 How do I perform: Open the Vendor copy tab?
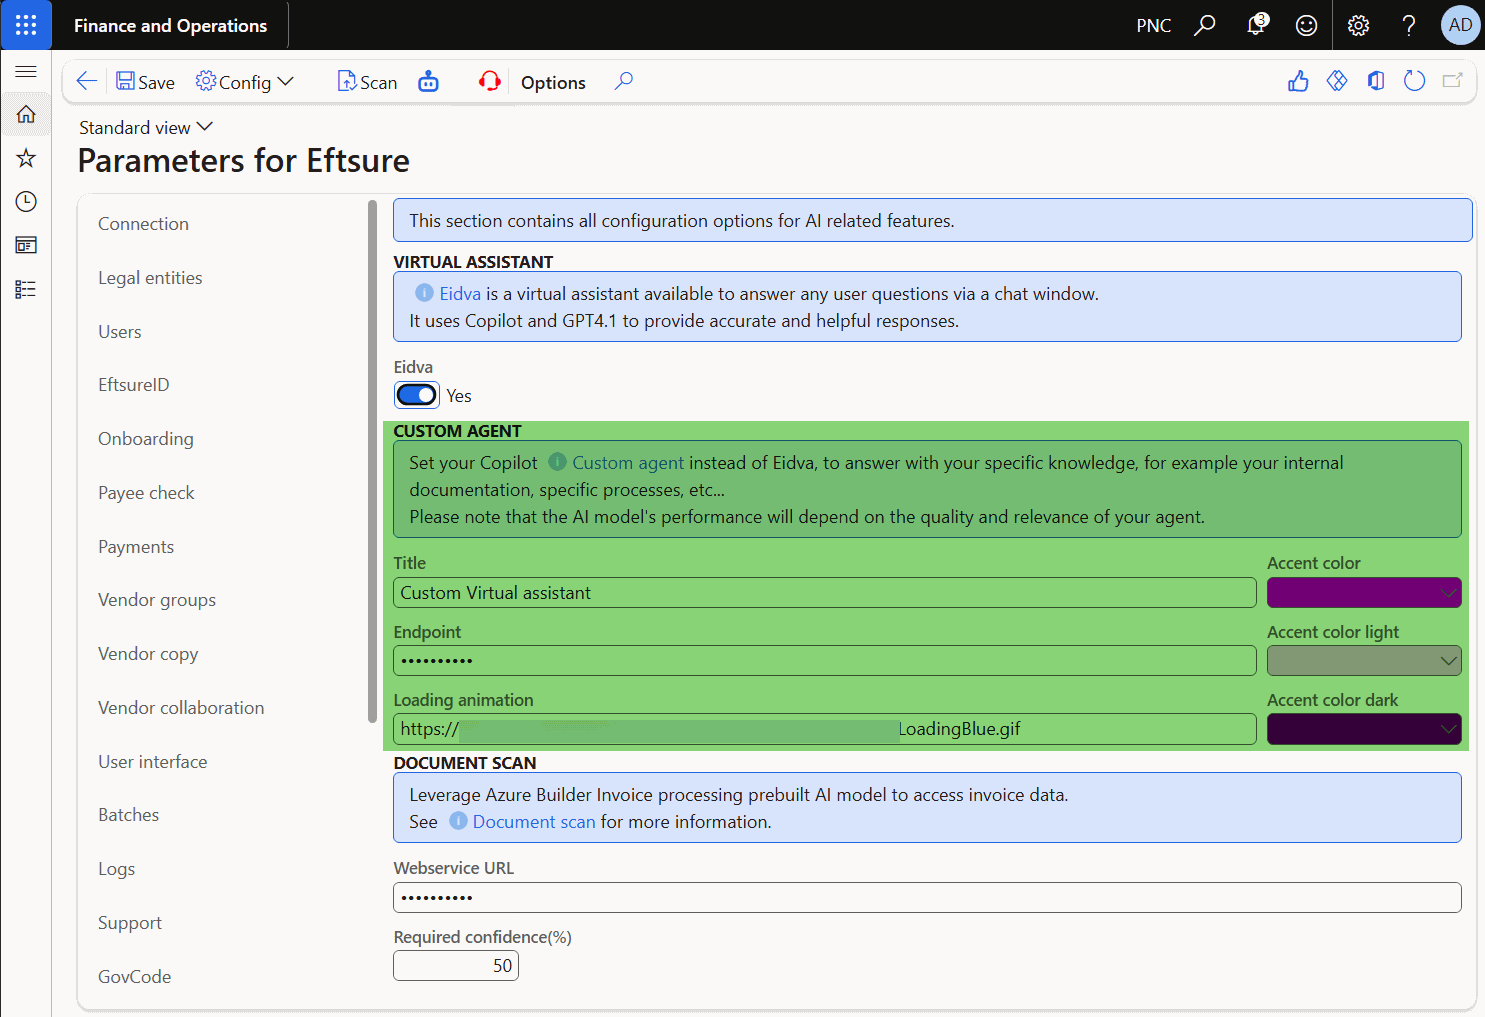pyautogui.click(x=148, y=654)
